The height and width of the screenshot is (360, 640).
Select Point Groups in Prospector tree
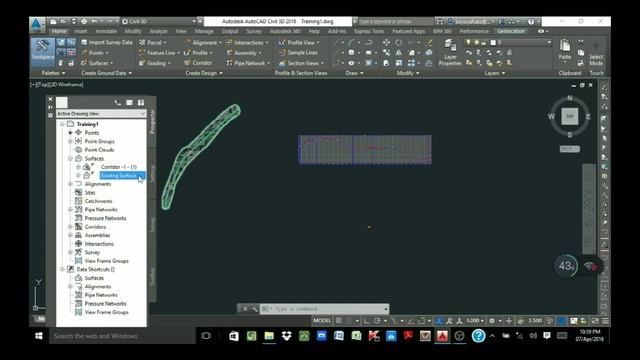[99, 141]
